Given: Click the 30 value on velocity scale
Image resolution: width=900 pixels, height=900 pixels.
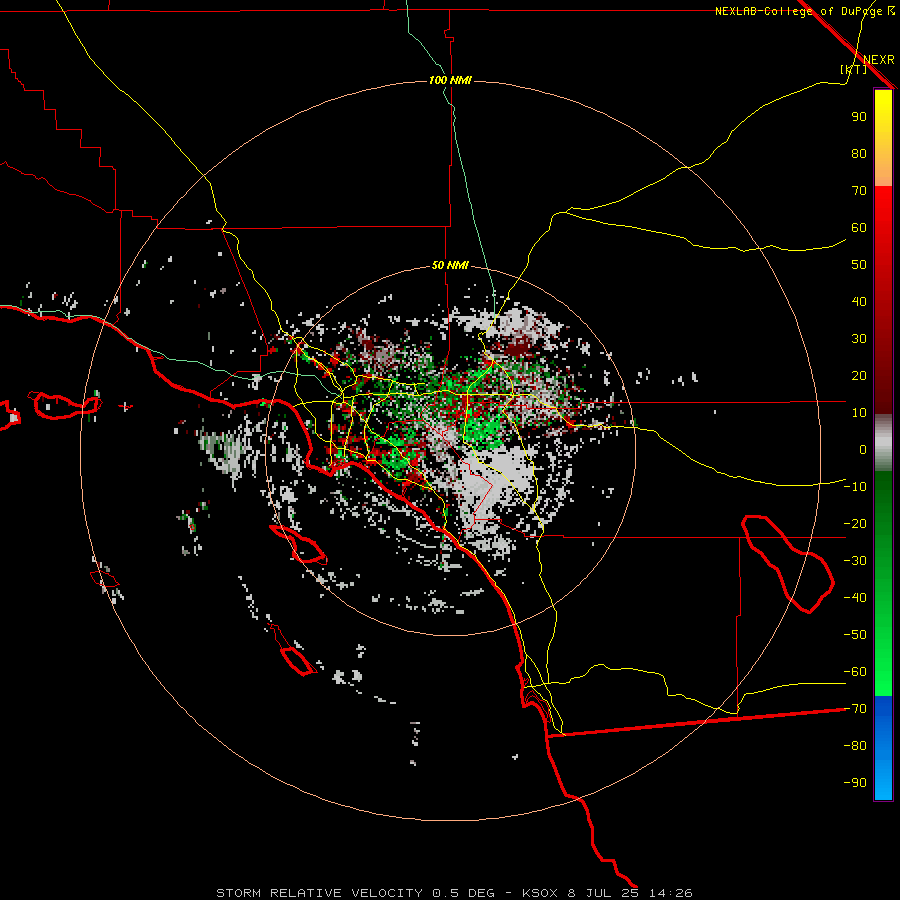Looking at the screenshot, I should [x=859, y=339].
